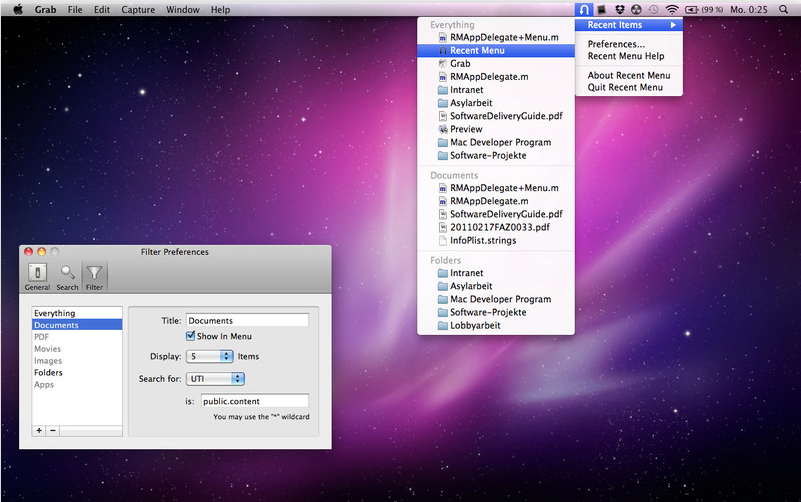Select Images in filter list
The height and width of the screenshot is (502, 801).
(77, 361)
